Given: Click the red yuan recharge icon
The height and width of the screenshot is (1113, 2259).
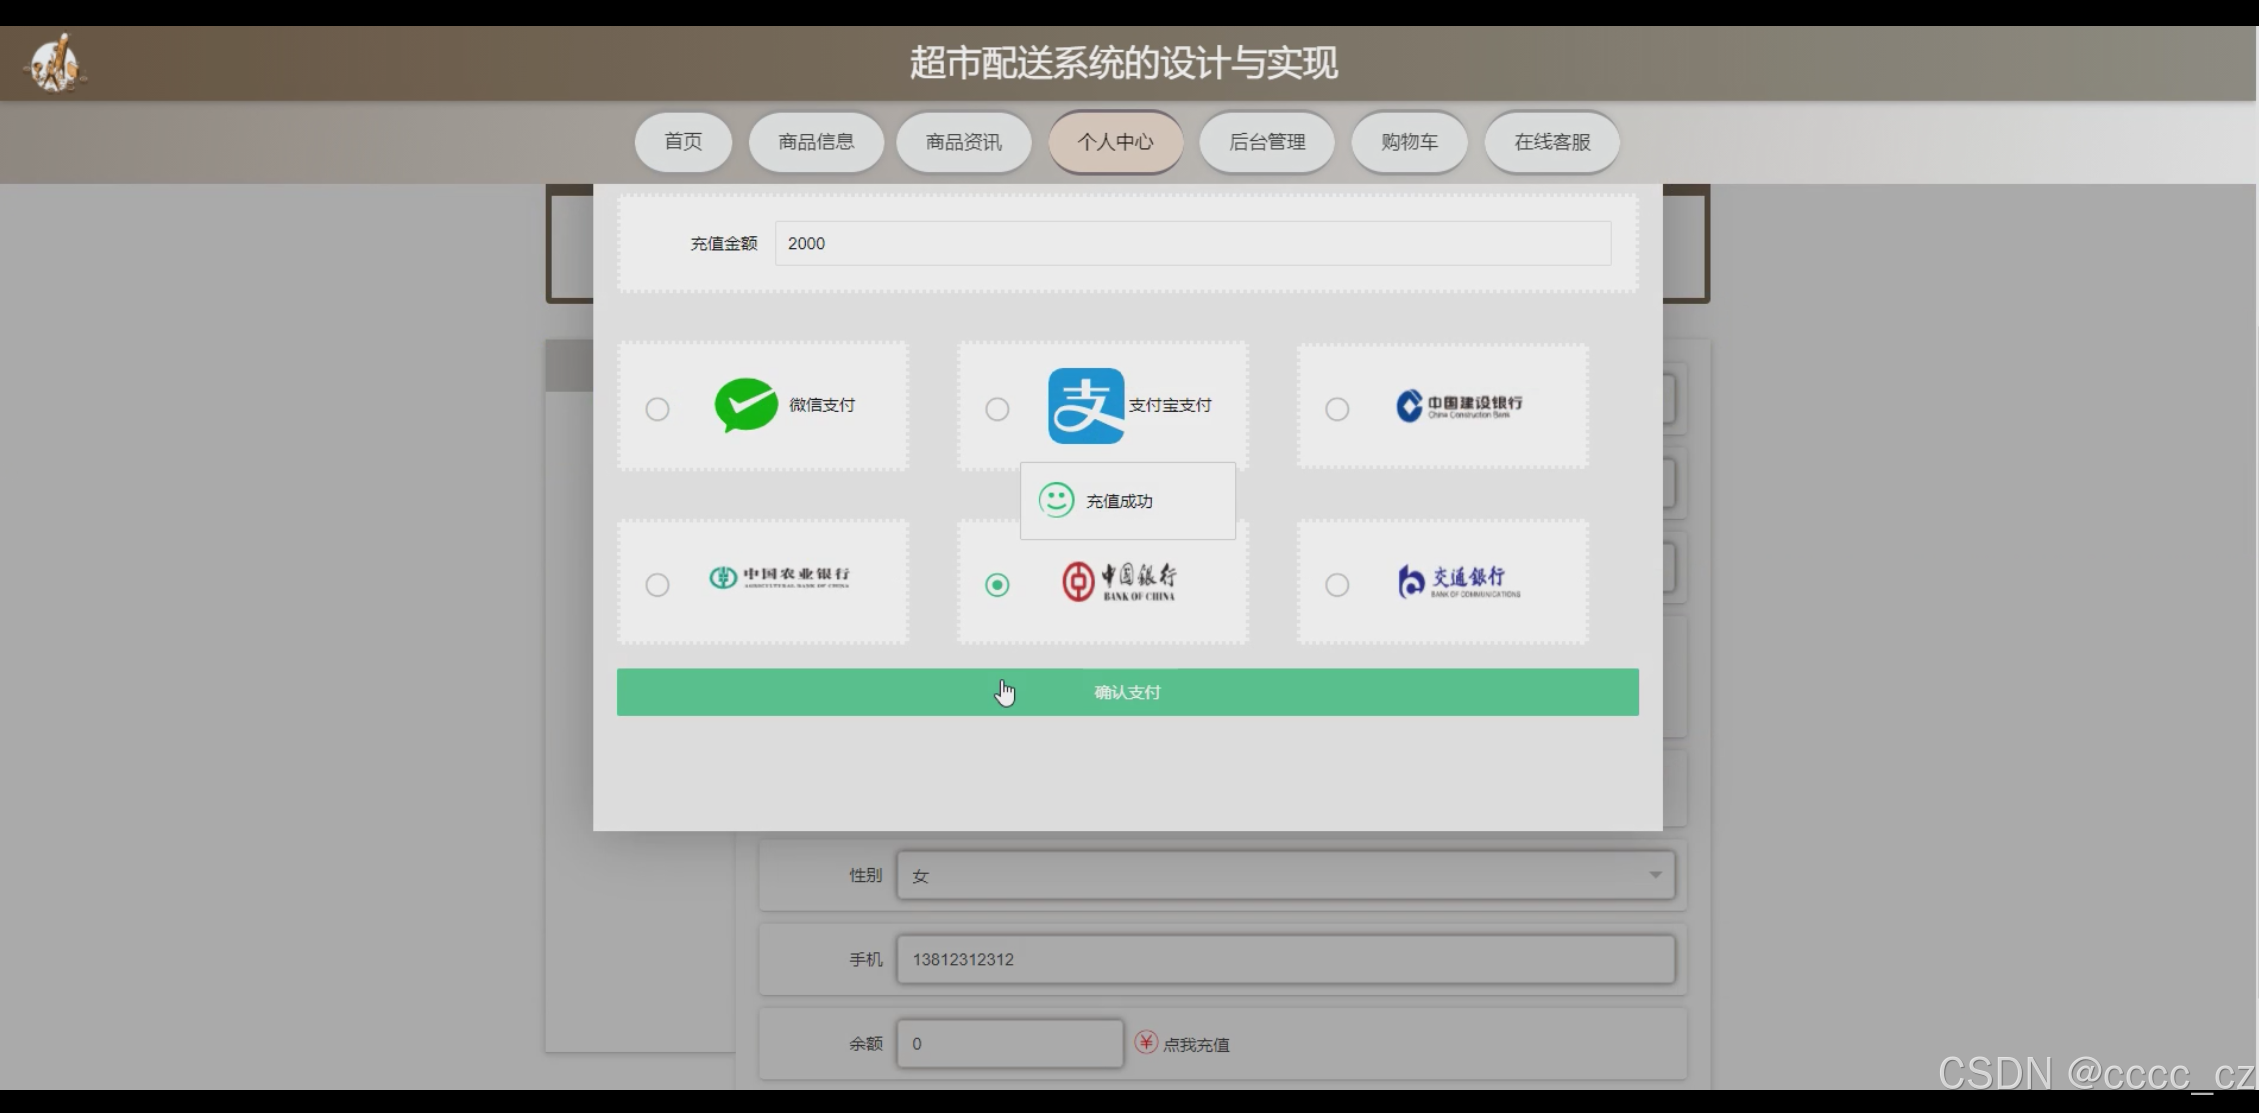Looking at the screenshot, I should [1146, 1043].
